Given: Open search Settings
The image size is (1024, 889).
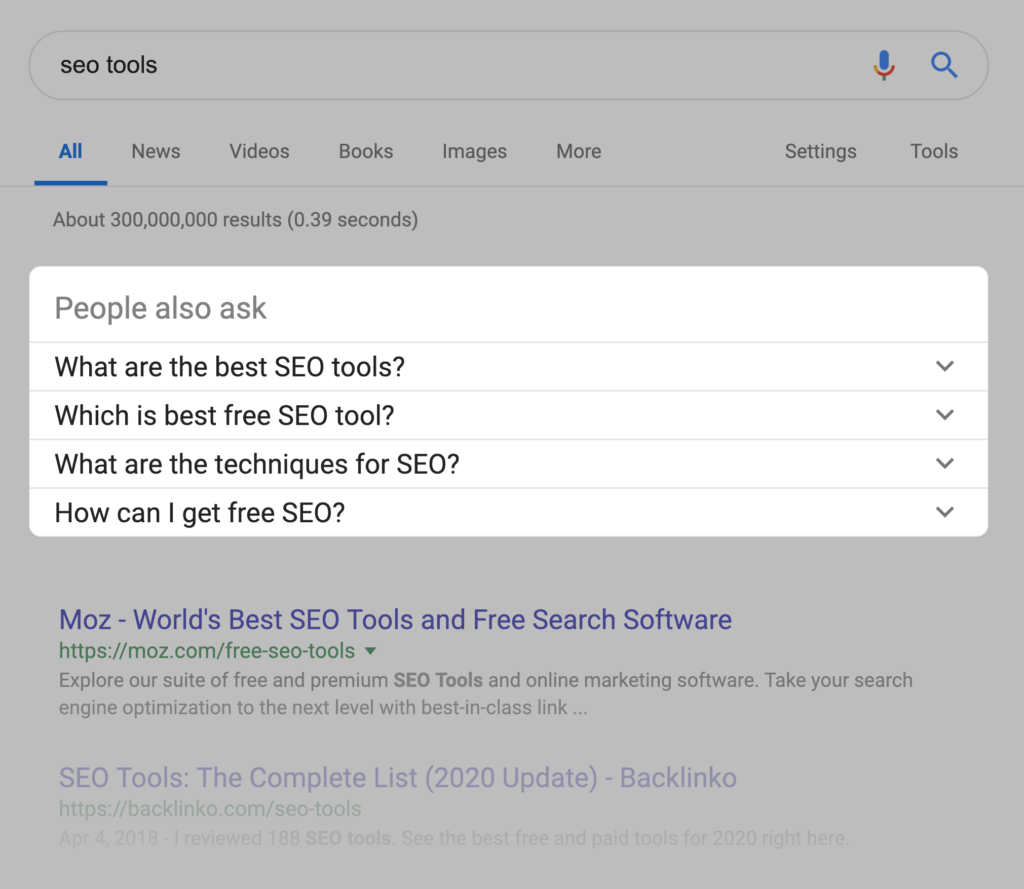Looking at the screenshot, I should tap(820, 152).
